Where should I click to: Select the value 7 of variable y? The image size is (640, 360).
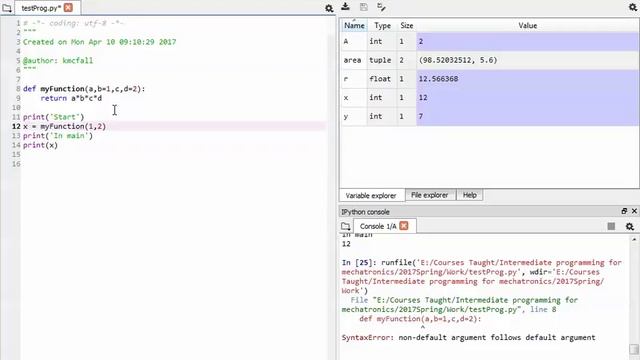(527, 116)
